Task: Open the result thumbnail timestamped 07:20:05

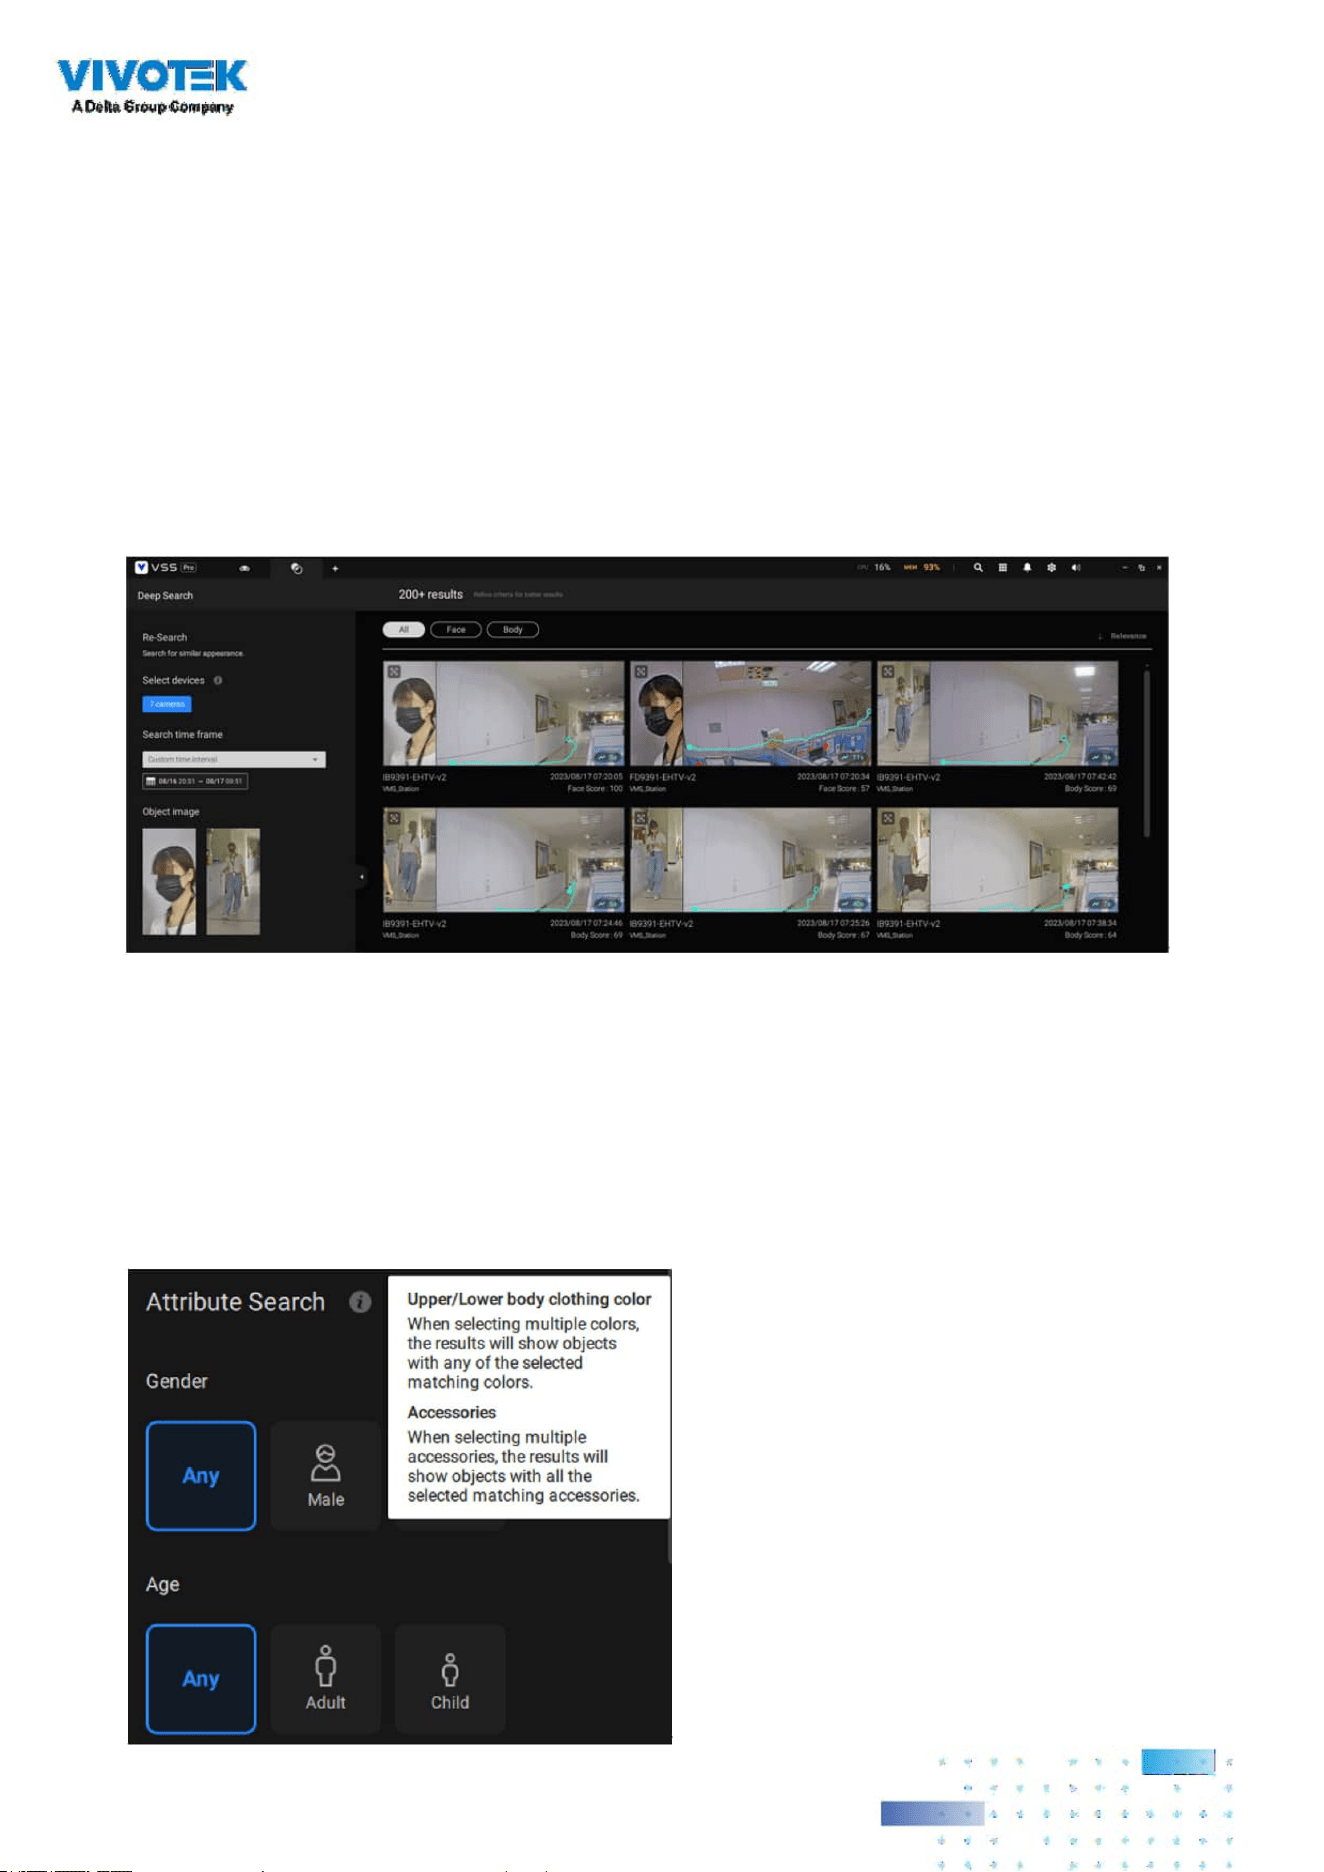Action: [x=503, y=713]
